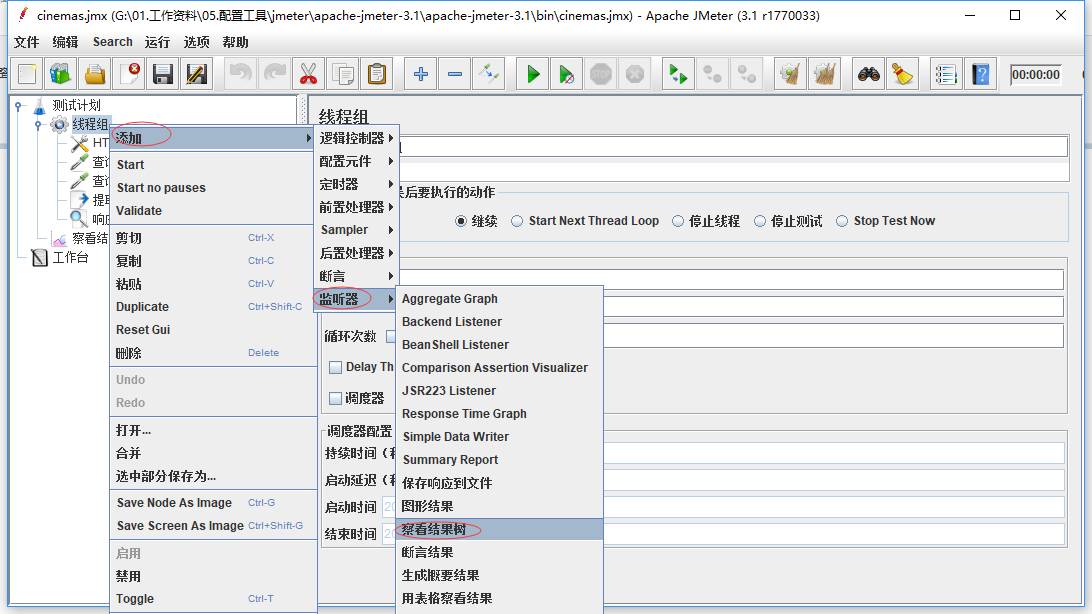Click the Paste clipboard toolbar icon
1092x614 pixels.
pyautogui.click(x=377, y=74)
